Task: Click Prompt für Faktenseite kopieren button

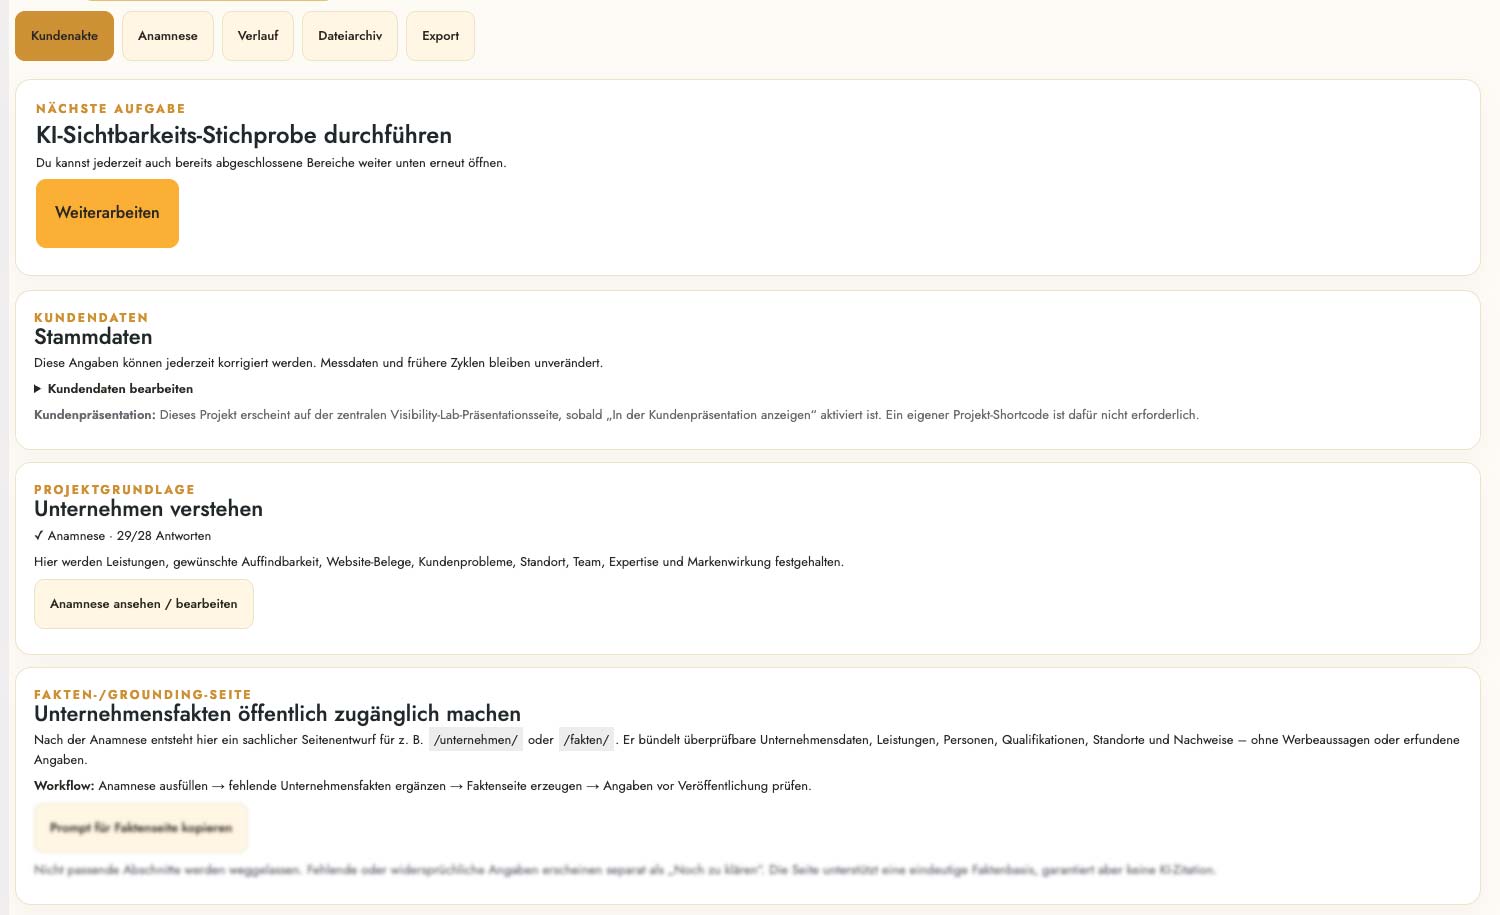Action: pyautogui.click(x=141, y=828)
